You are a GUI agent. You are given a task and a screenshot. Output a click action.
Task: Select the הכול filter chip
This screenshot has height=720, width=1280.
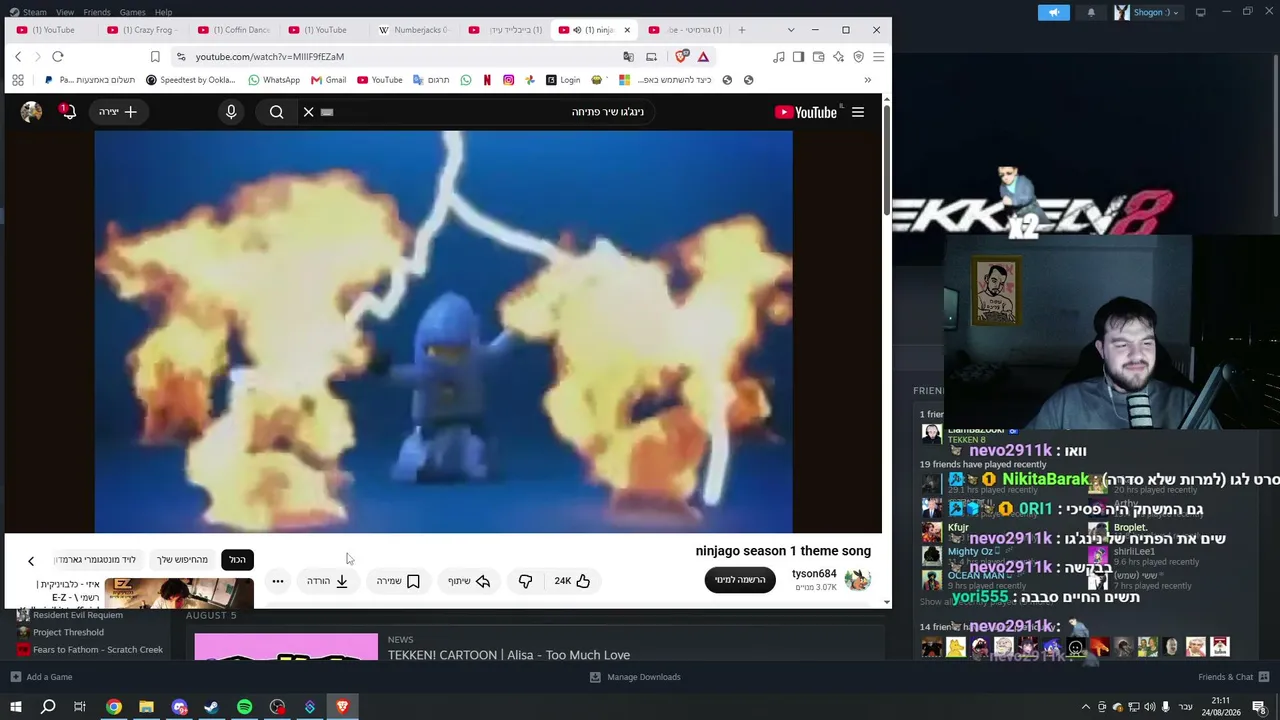(x=237, y=560)
